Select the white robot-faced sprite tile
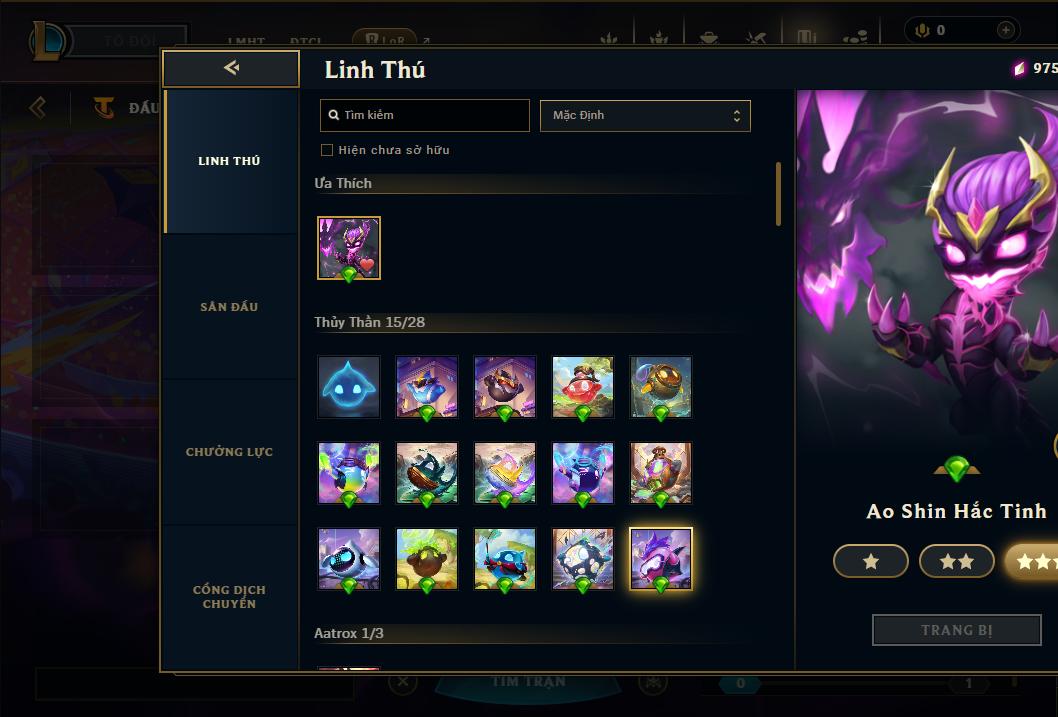 pos(349,559)
